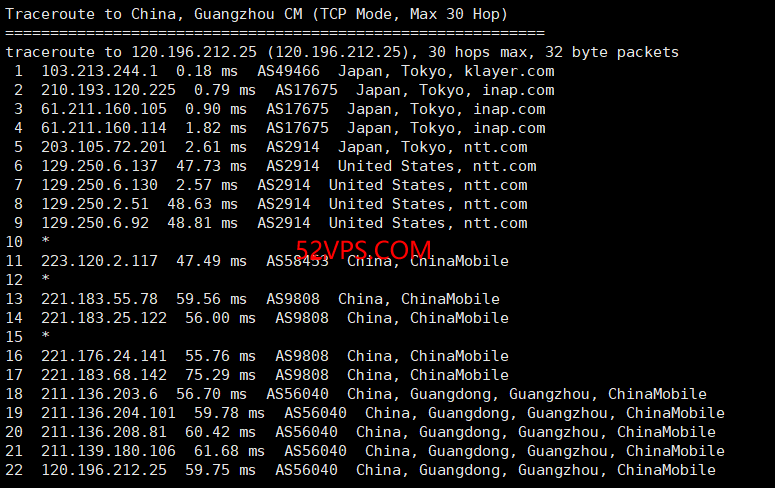Click the IP 210.193.120.225 in hop 2
Screen dimensions: 775x488
(108, 90)
